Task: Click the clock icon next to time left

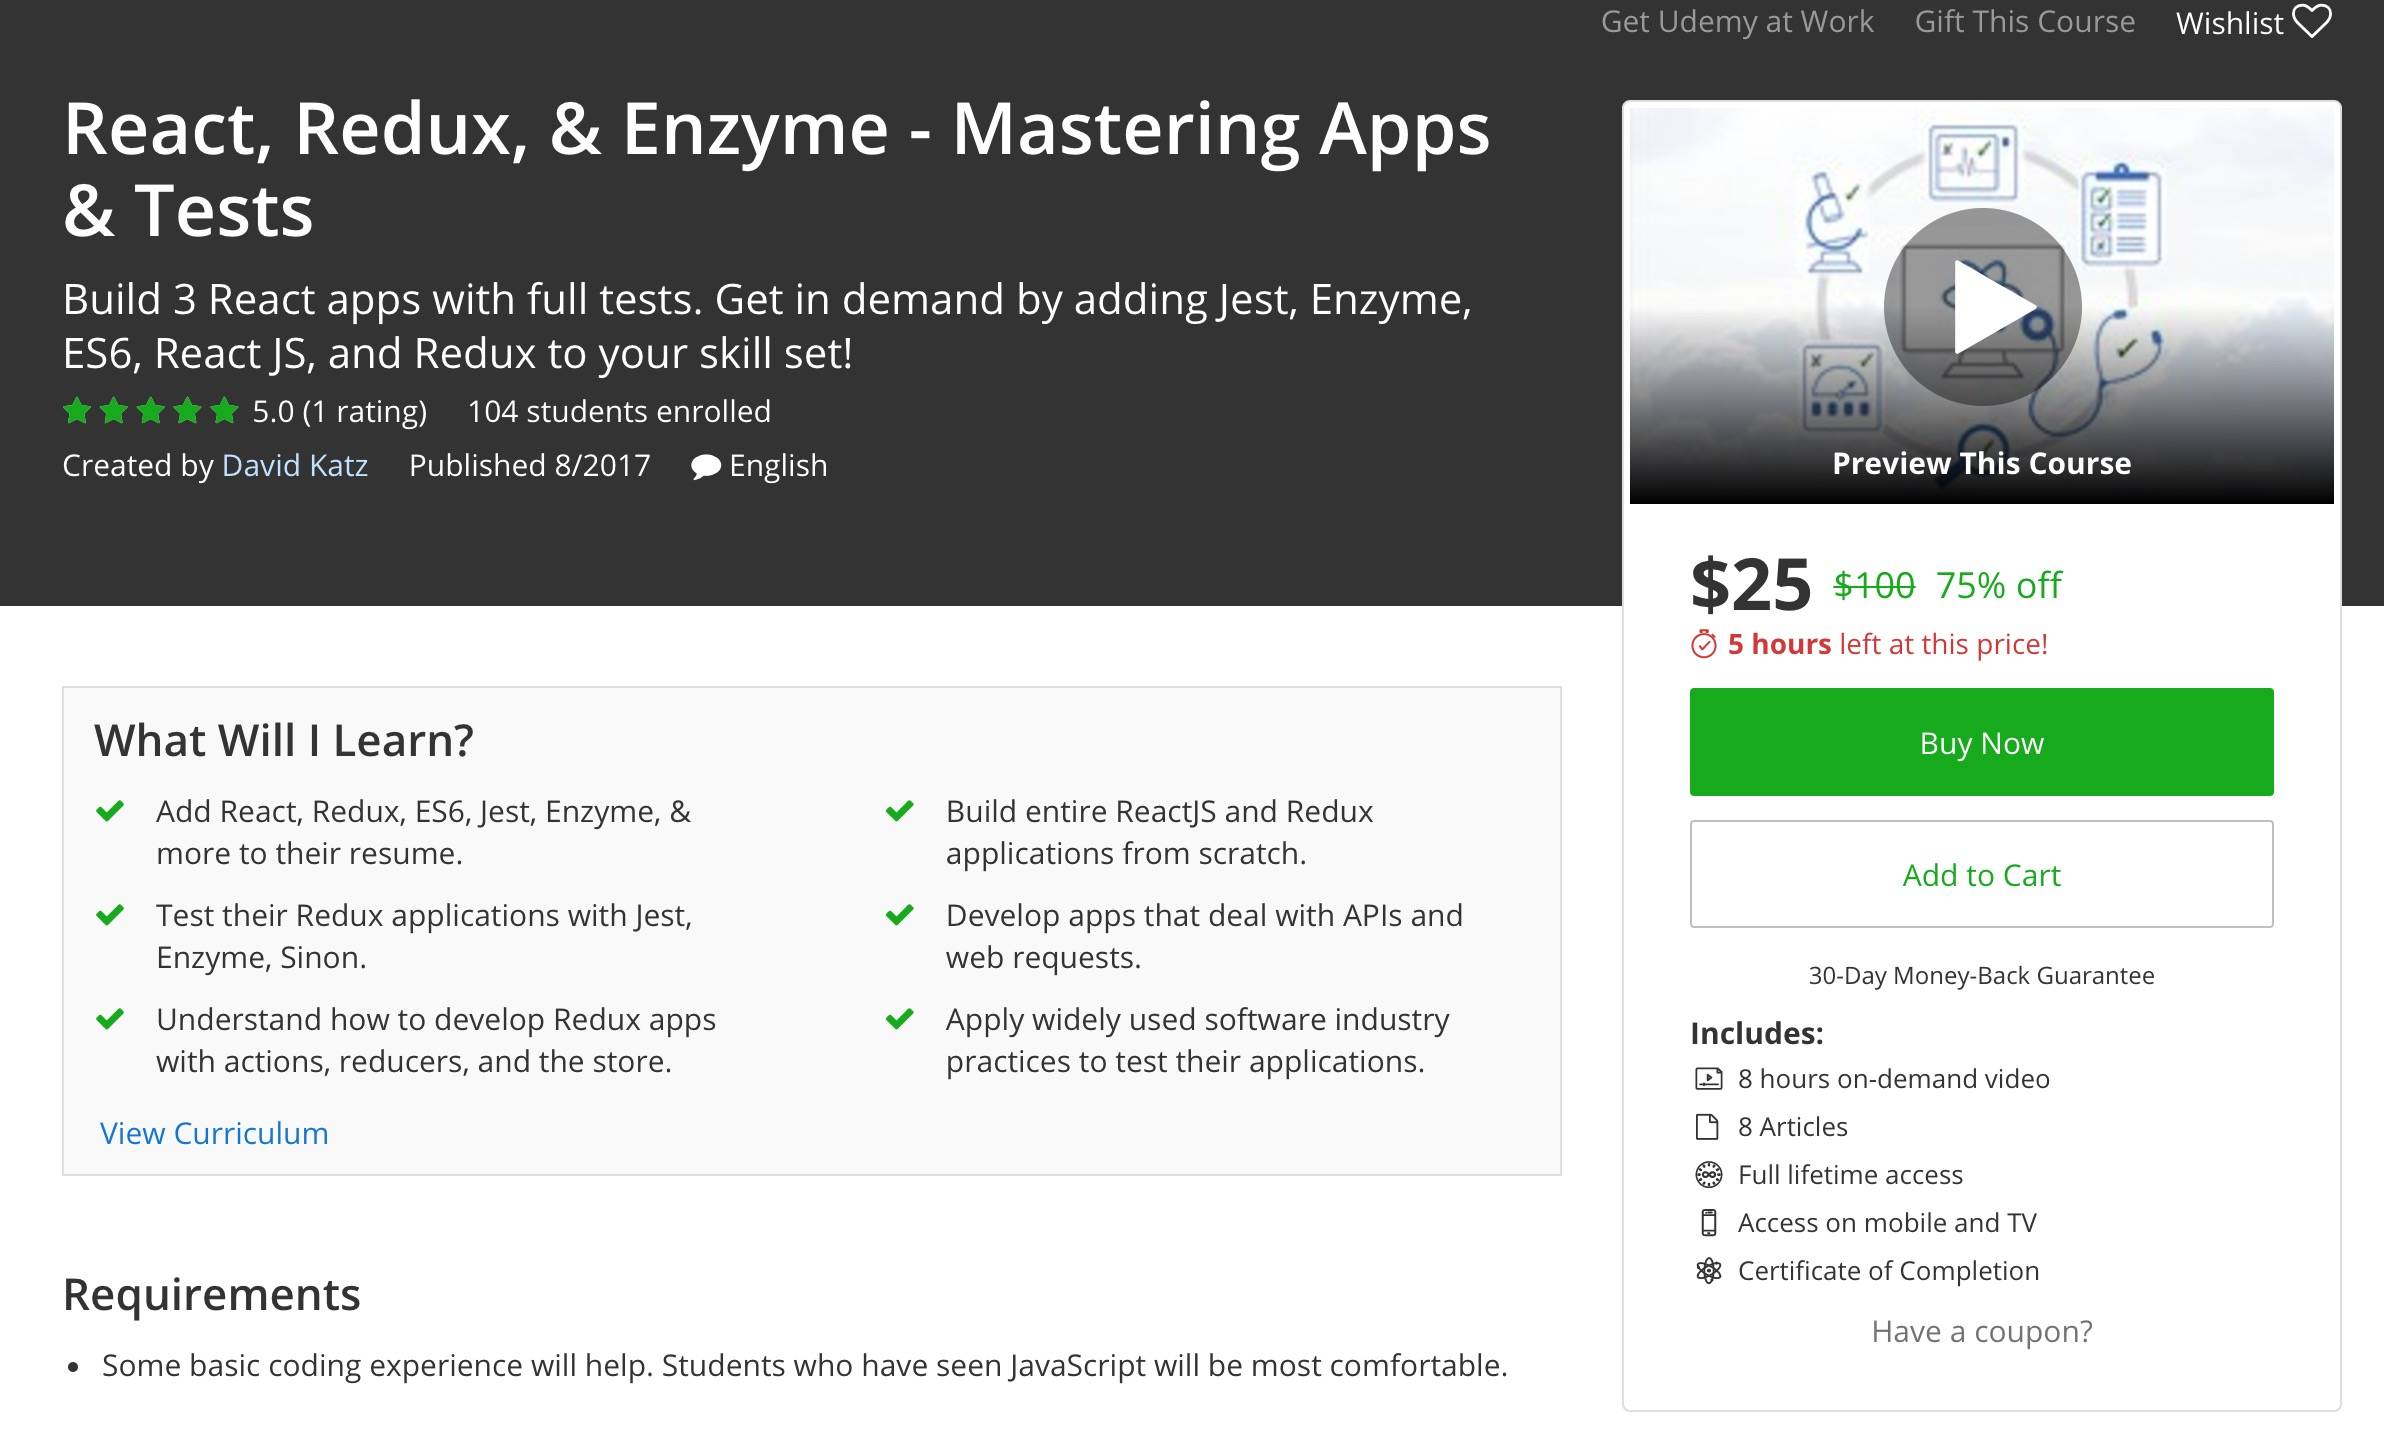Action: tap(1701, 644)
